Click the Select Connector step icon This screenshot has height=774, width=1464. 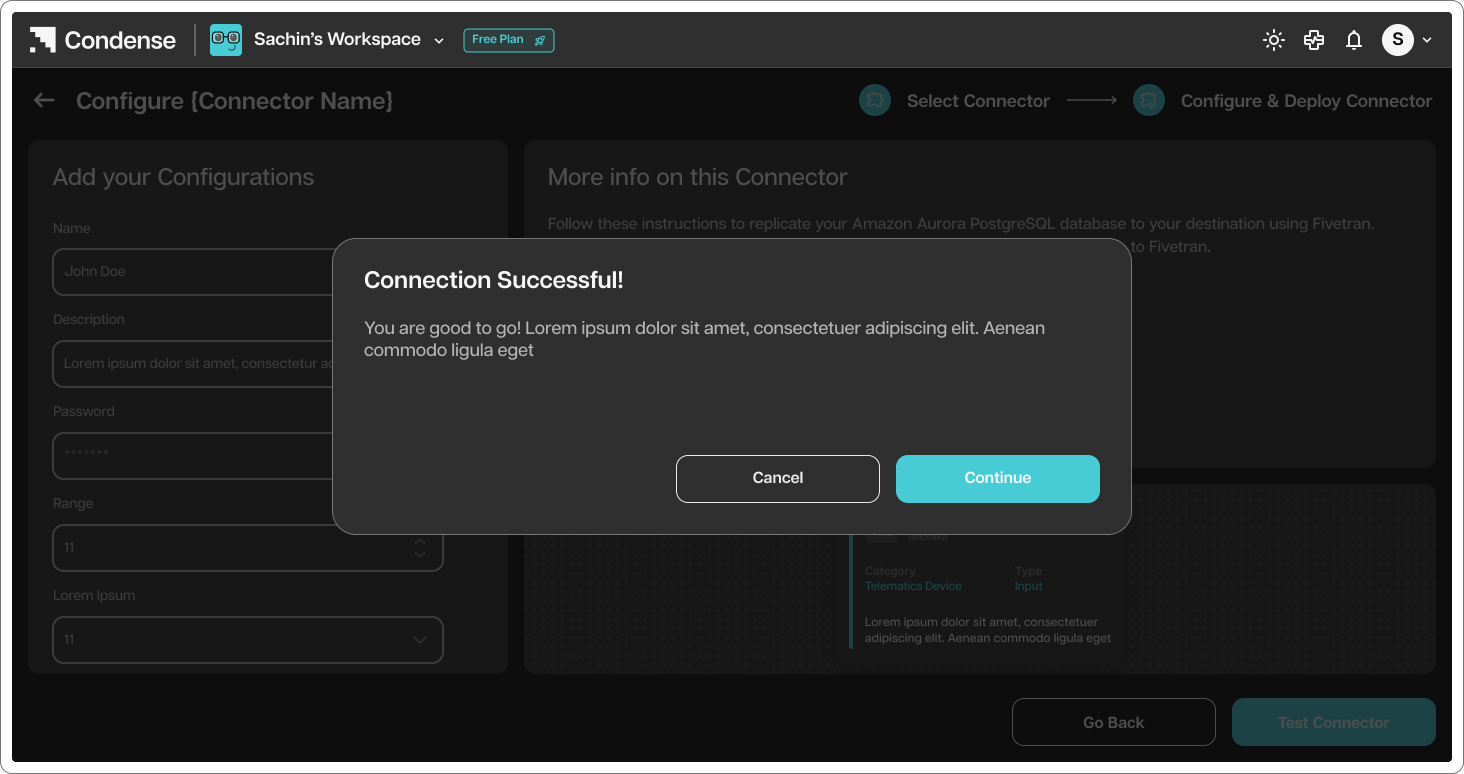click(875, 100)
